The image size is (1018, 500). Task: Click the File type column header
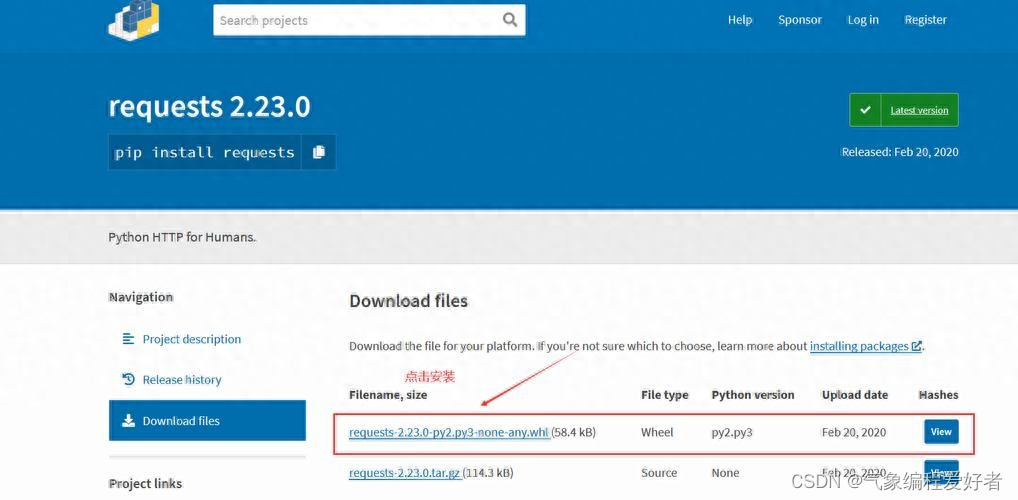coord(665,395)
